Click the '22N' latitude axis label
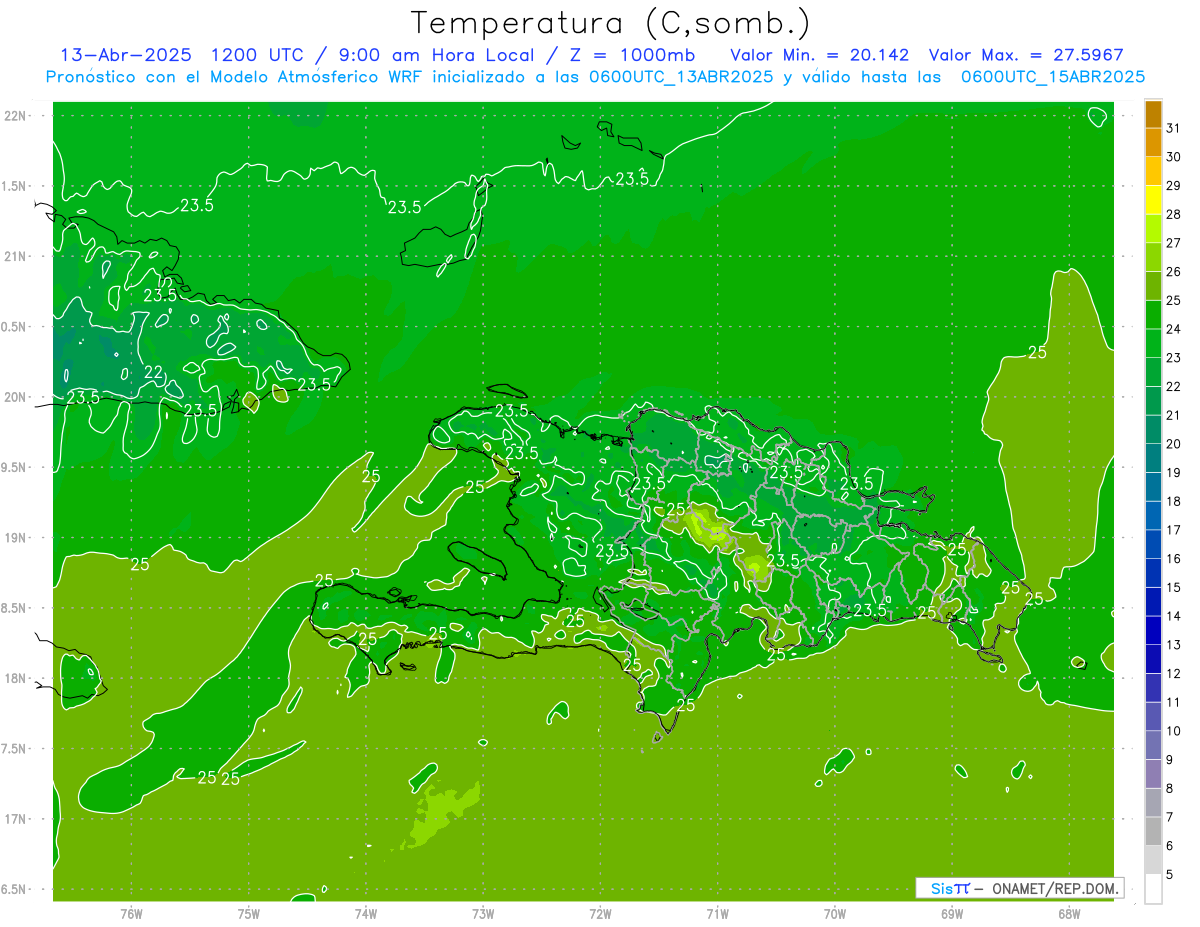The width and height of the screenshot is (1200, 927). pos(15,116)
